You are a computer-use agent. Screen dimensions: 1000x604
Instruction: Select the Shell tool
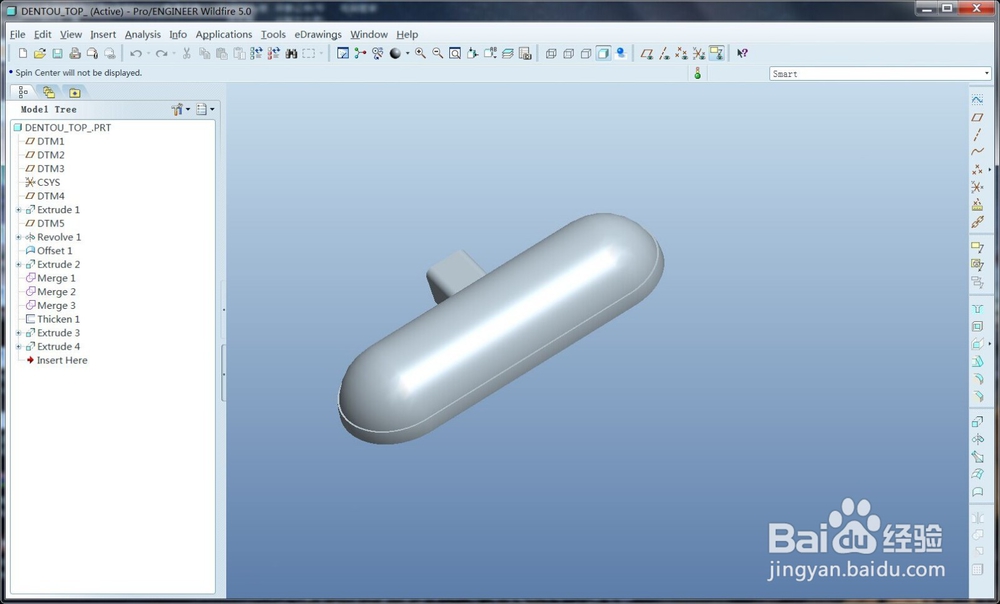pos(977,327)
